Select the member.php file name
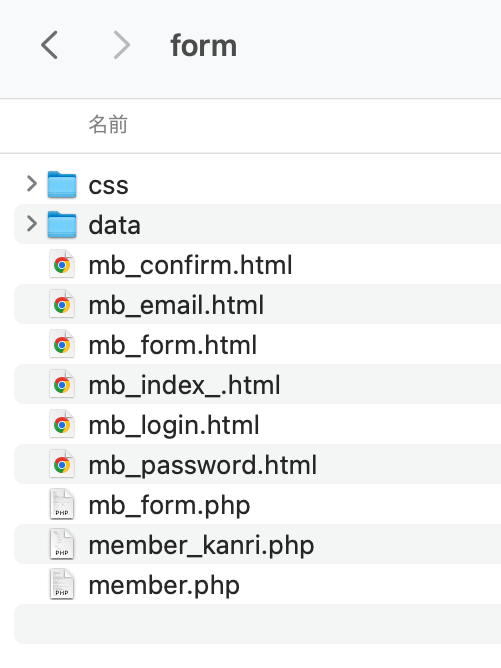The image size is (501, 668). click(x=164, y=585)
